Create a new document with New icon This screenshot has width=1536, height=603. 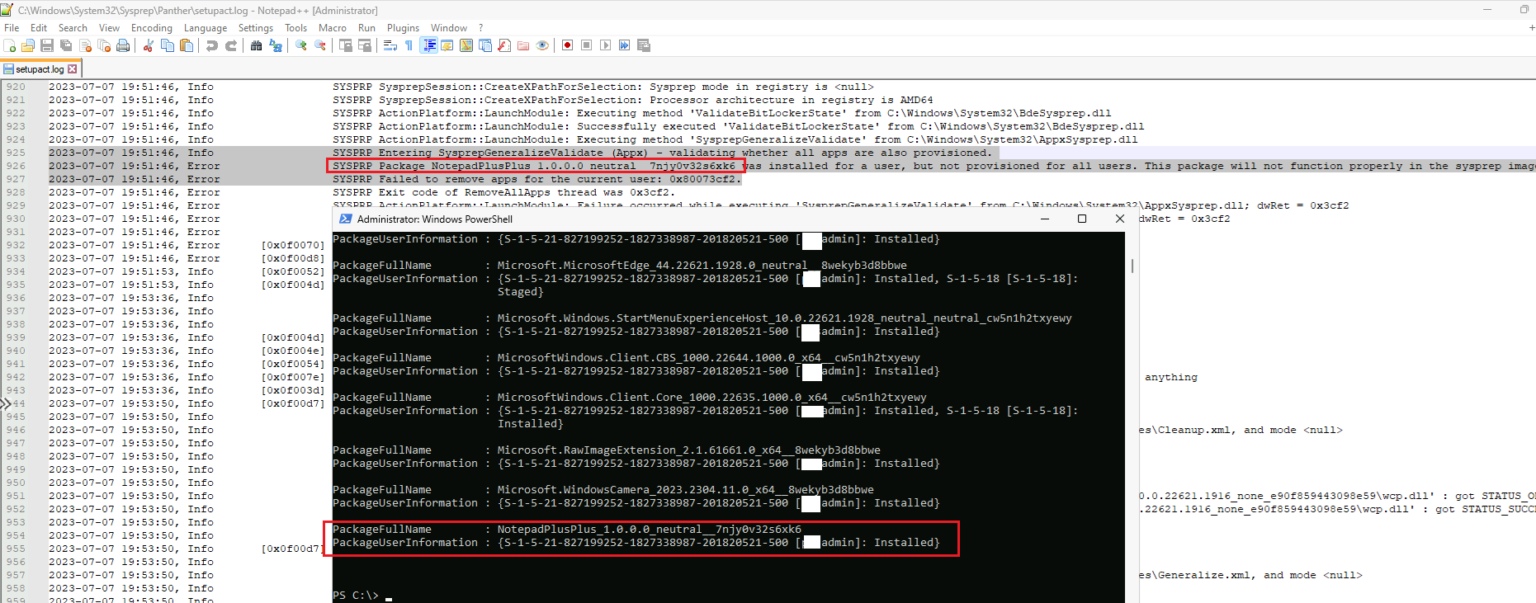click(x=10, y=45)
